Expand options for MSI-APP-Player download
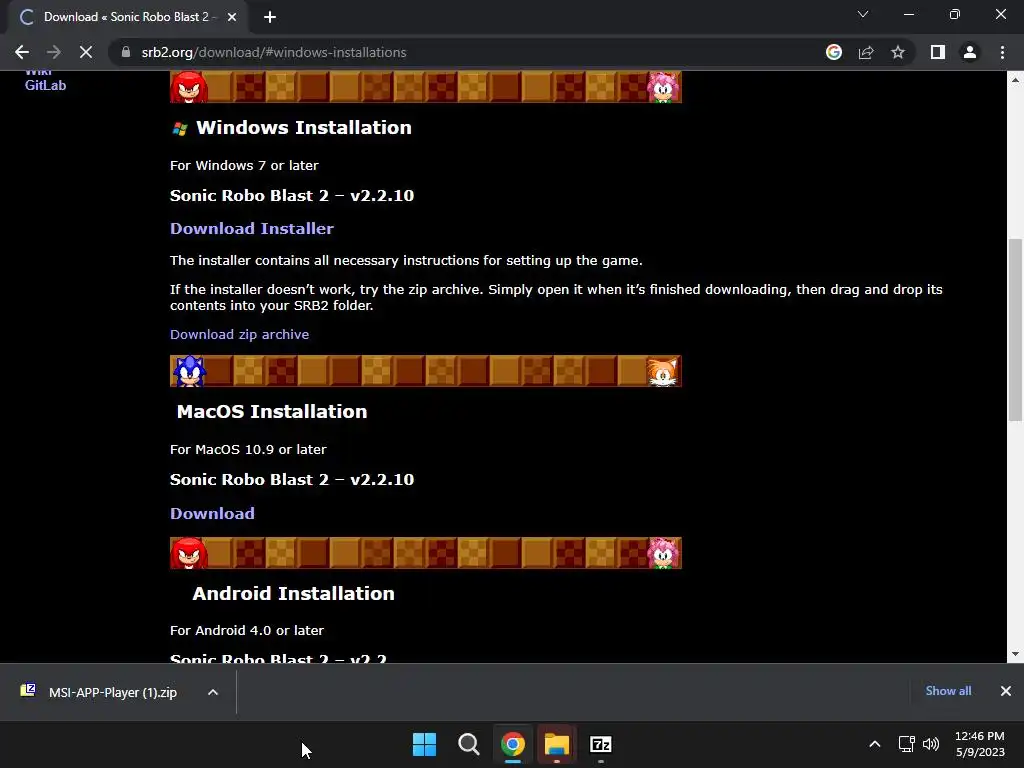 point(213,692)
